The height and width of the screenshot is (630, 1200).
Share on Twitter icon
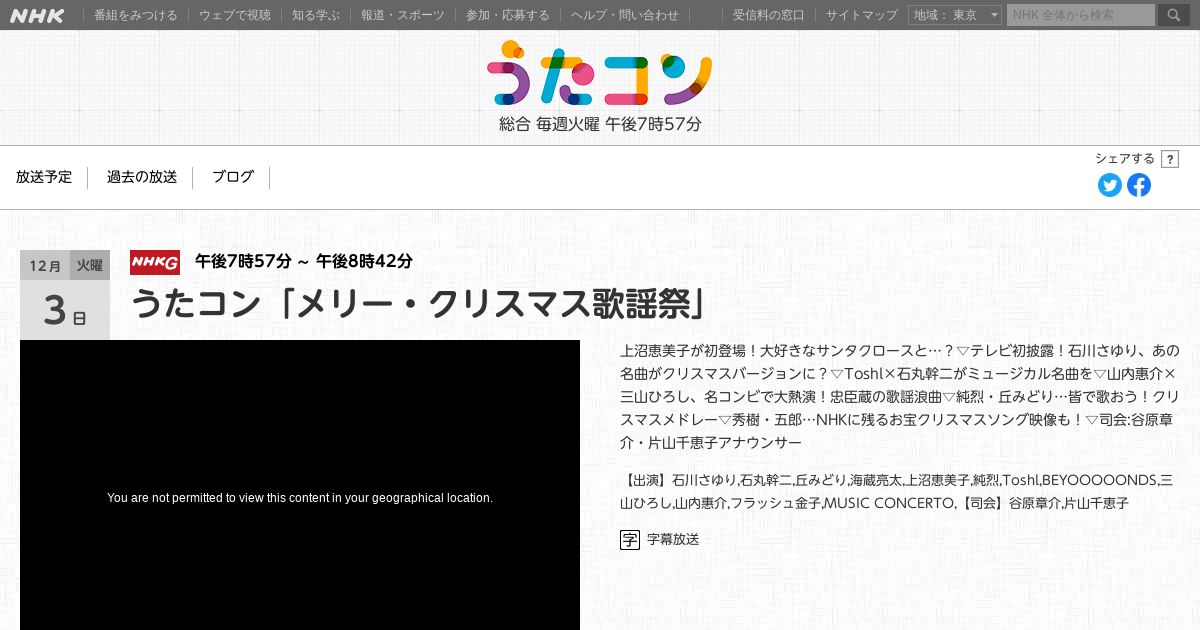1110,185
